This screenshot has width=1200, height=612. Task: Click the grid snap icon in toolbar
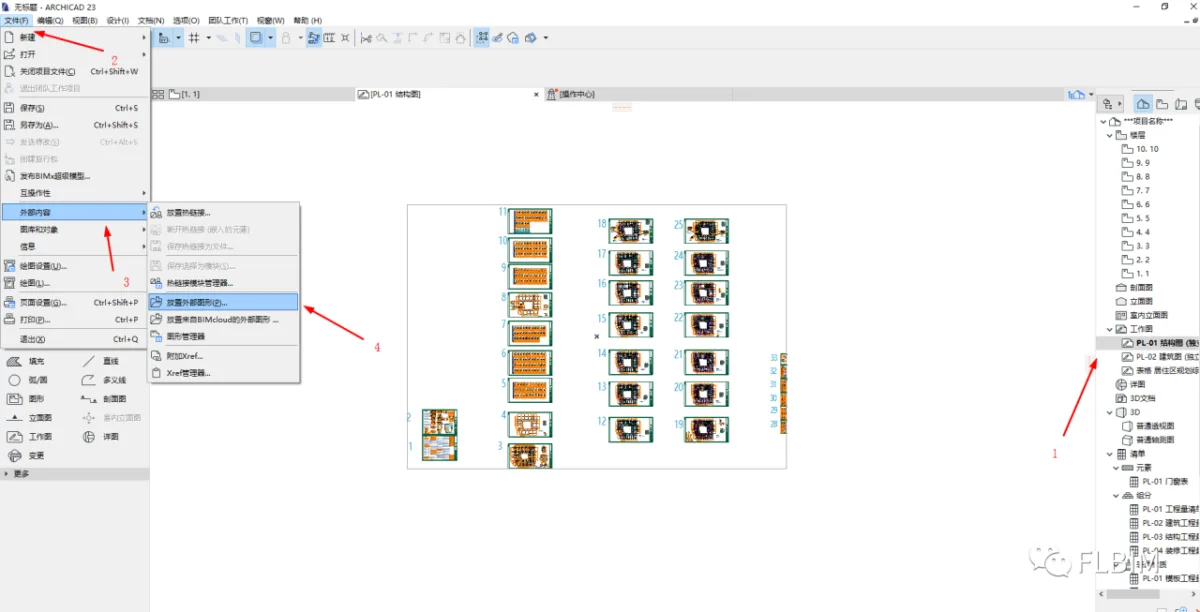(x=194, y=38)
